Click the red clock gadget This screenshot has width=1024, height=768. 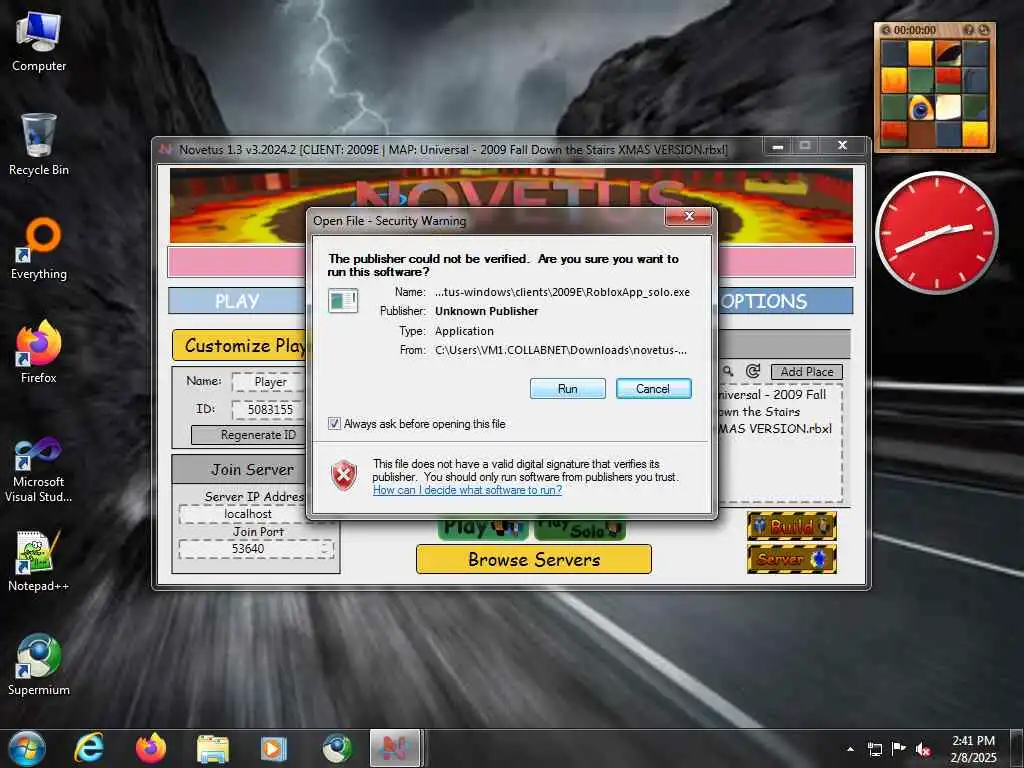coord(936,232)
